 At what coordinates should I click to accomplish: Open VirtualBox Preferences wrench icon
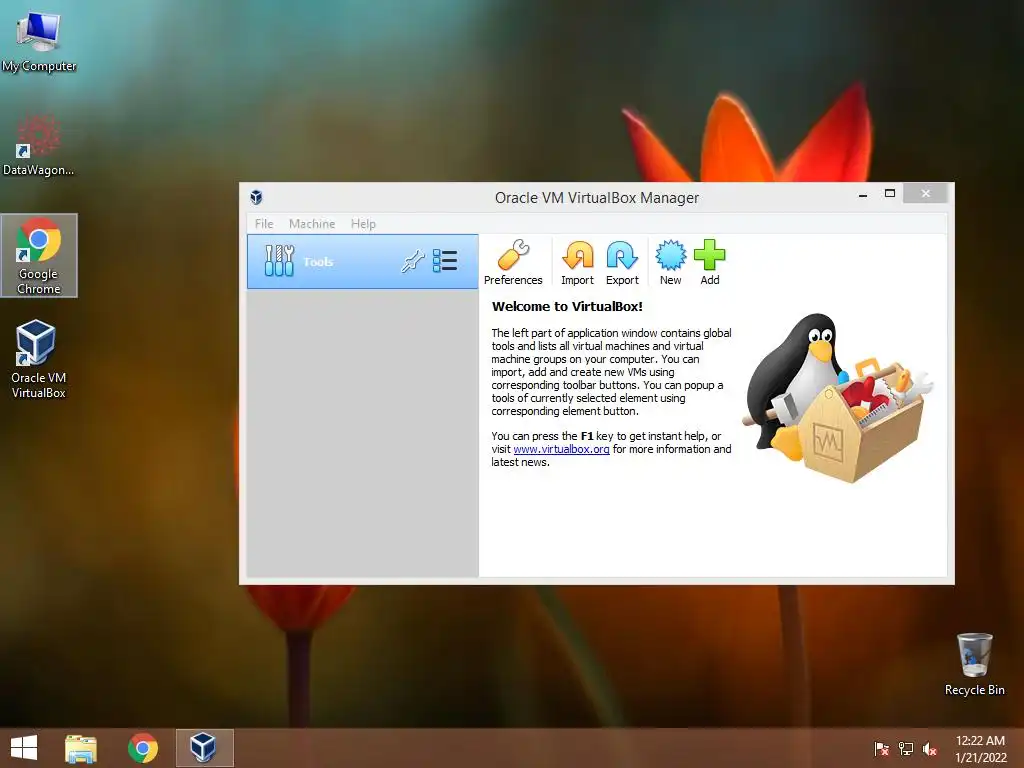point(513,255)
